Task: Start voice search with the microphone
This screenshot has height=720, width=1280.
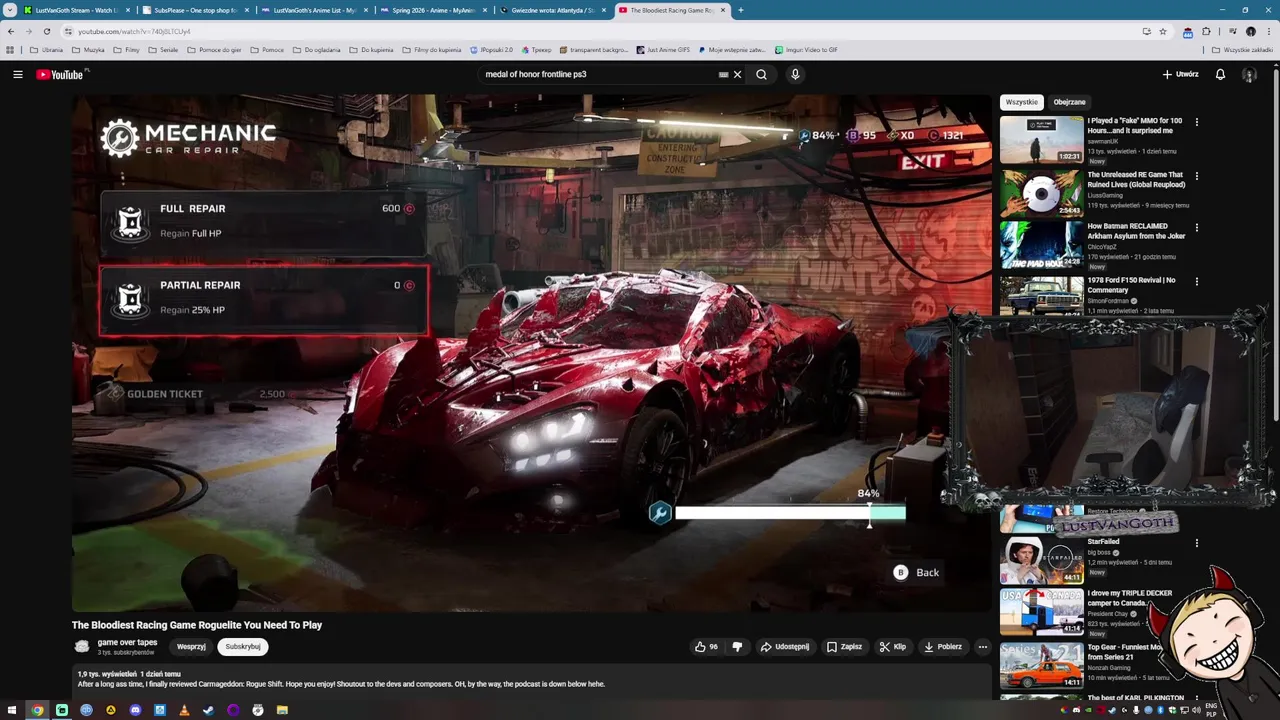Action: tap(795, 74)
